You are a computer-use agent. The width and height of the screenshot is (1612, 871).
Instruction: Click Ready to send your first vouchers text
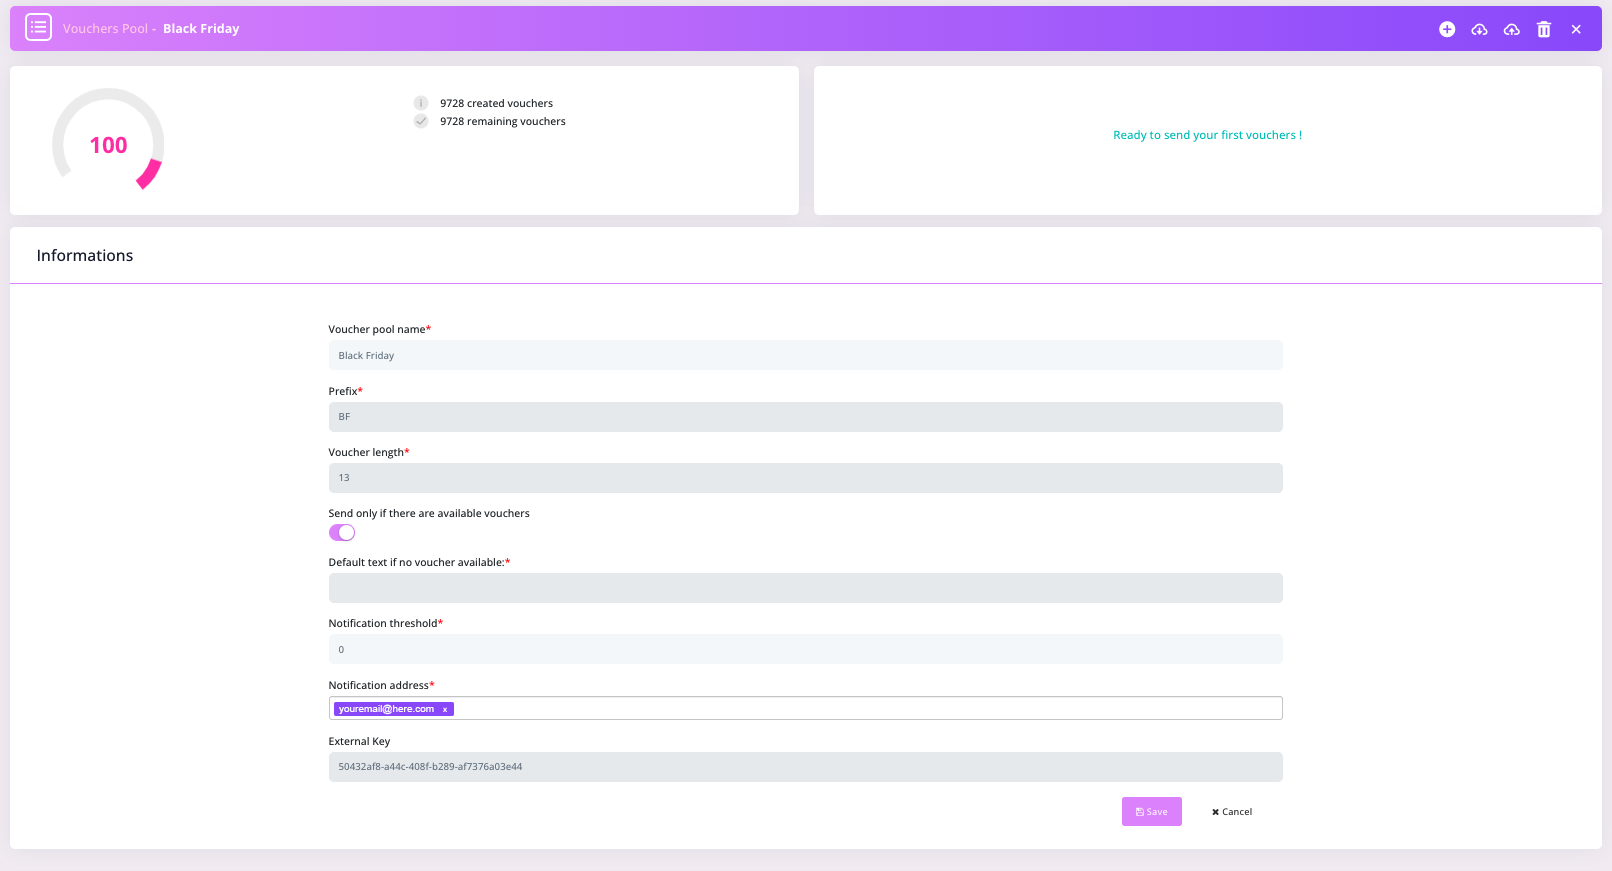[x=1207, y=135]
